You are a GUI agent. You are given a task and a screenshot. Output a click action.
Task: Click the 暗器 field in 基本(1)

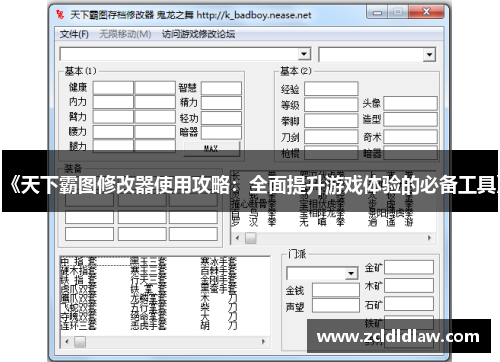(x=221, y=133)
